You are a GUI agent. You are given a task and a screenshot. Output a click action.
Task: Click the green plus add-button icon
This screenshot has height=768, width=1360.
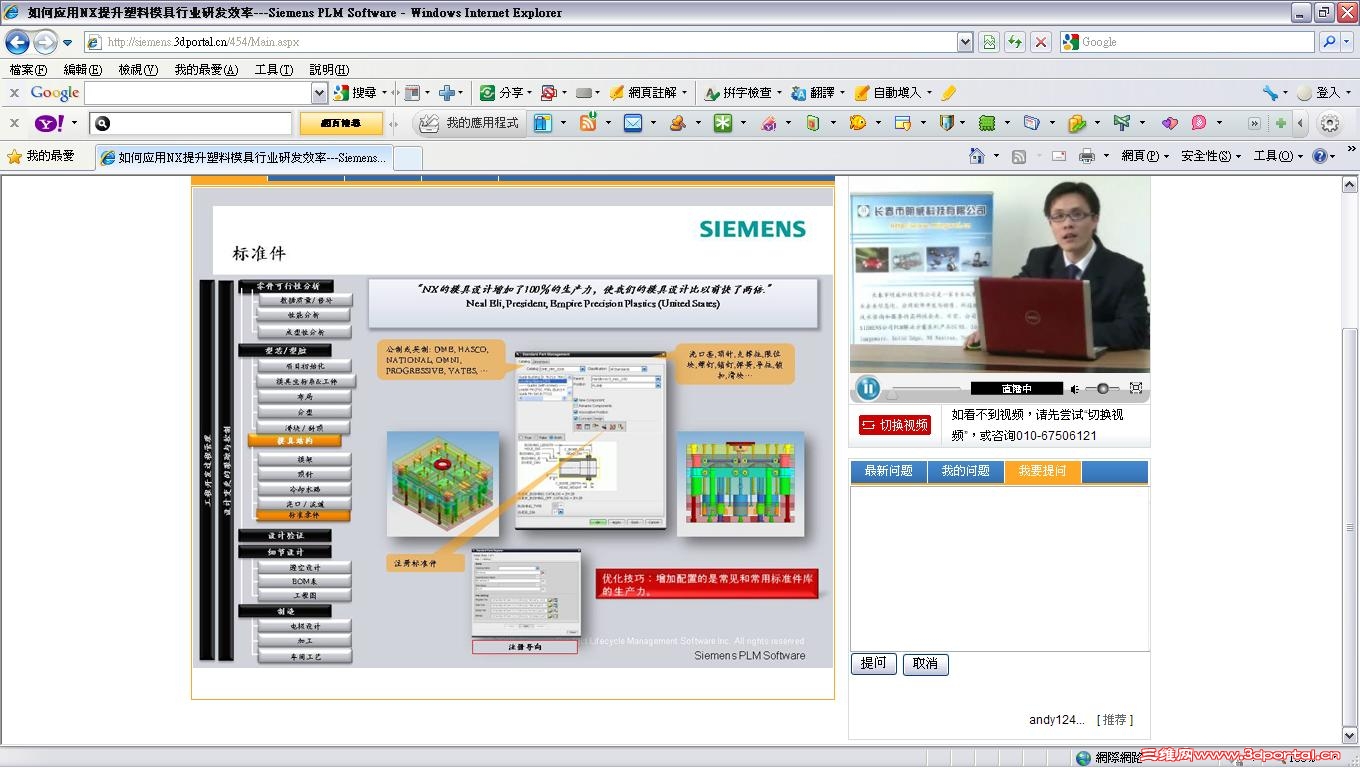coord(1280,123)
